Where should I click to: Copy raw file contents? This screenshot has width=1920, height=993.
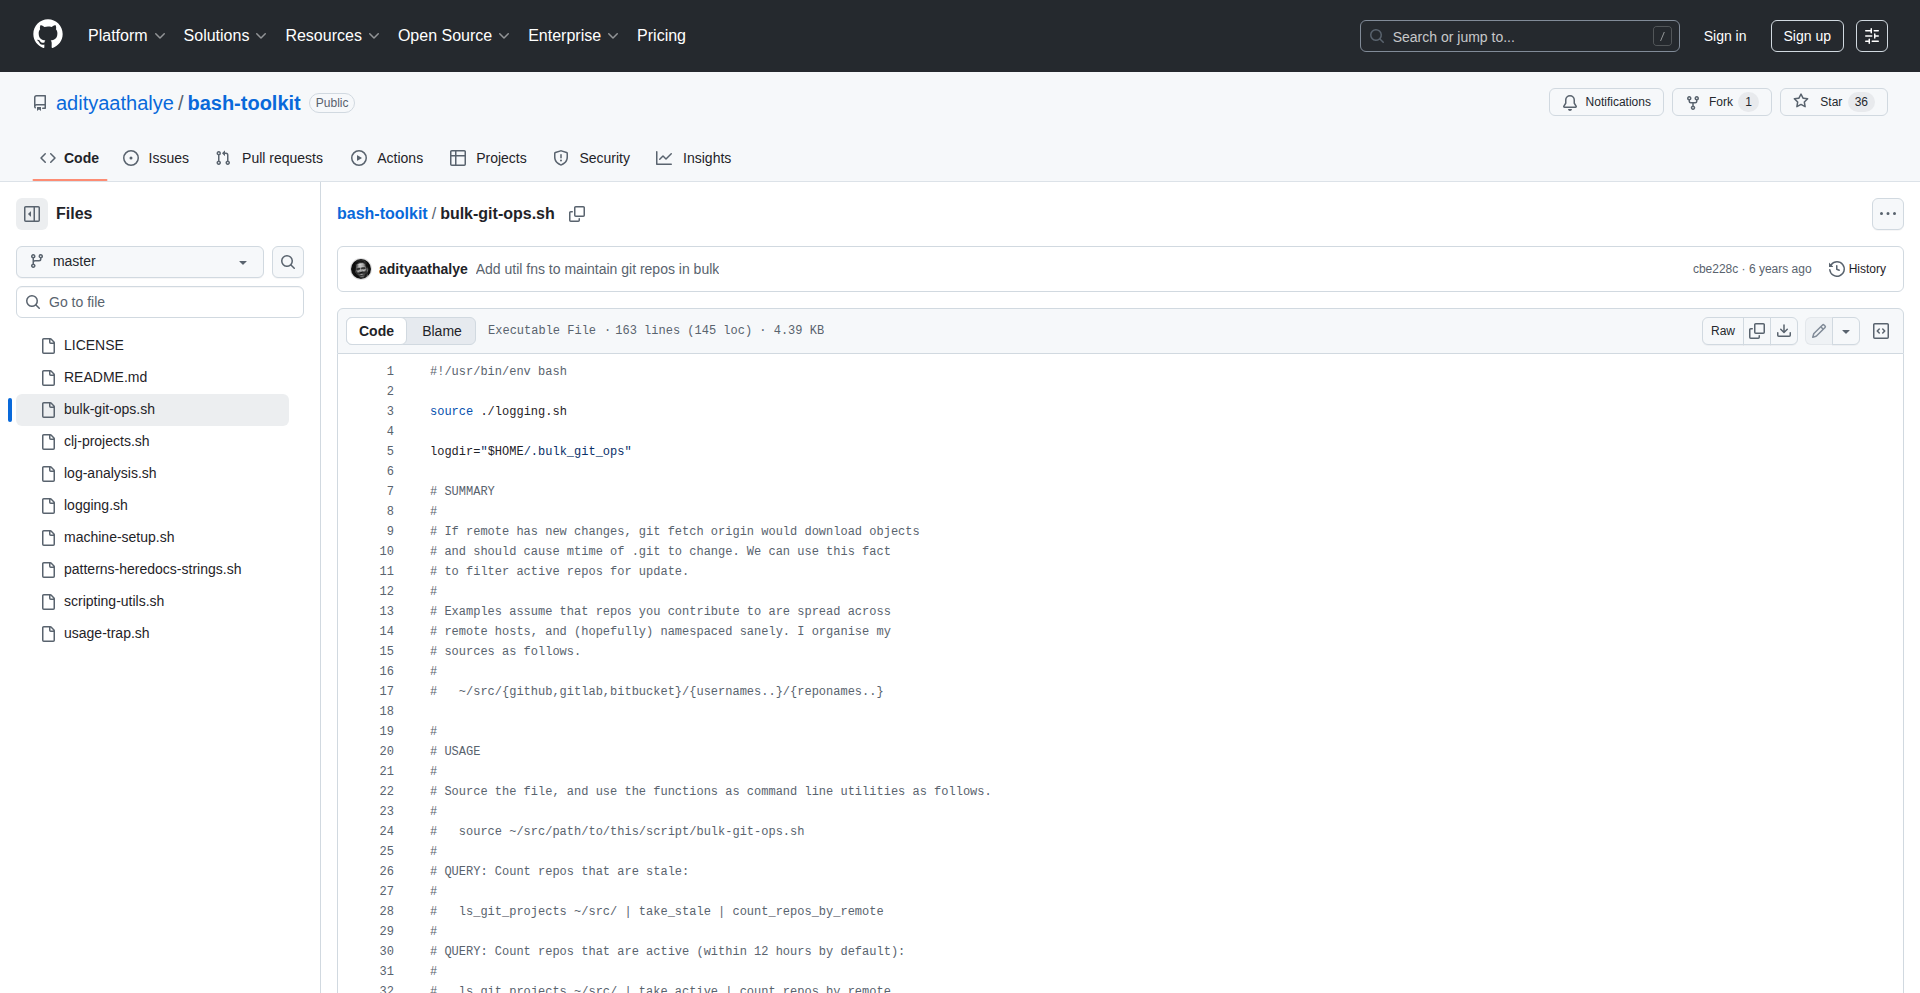pos(1757,331)
